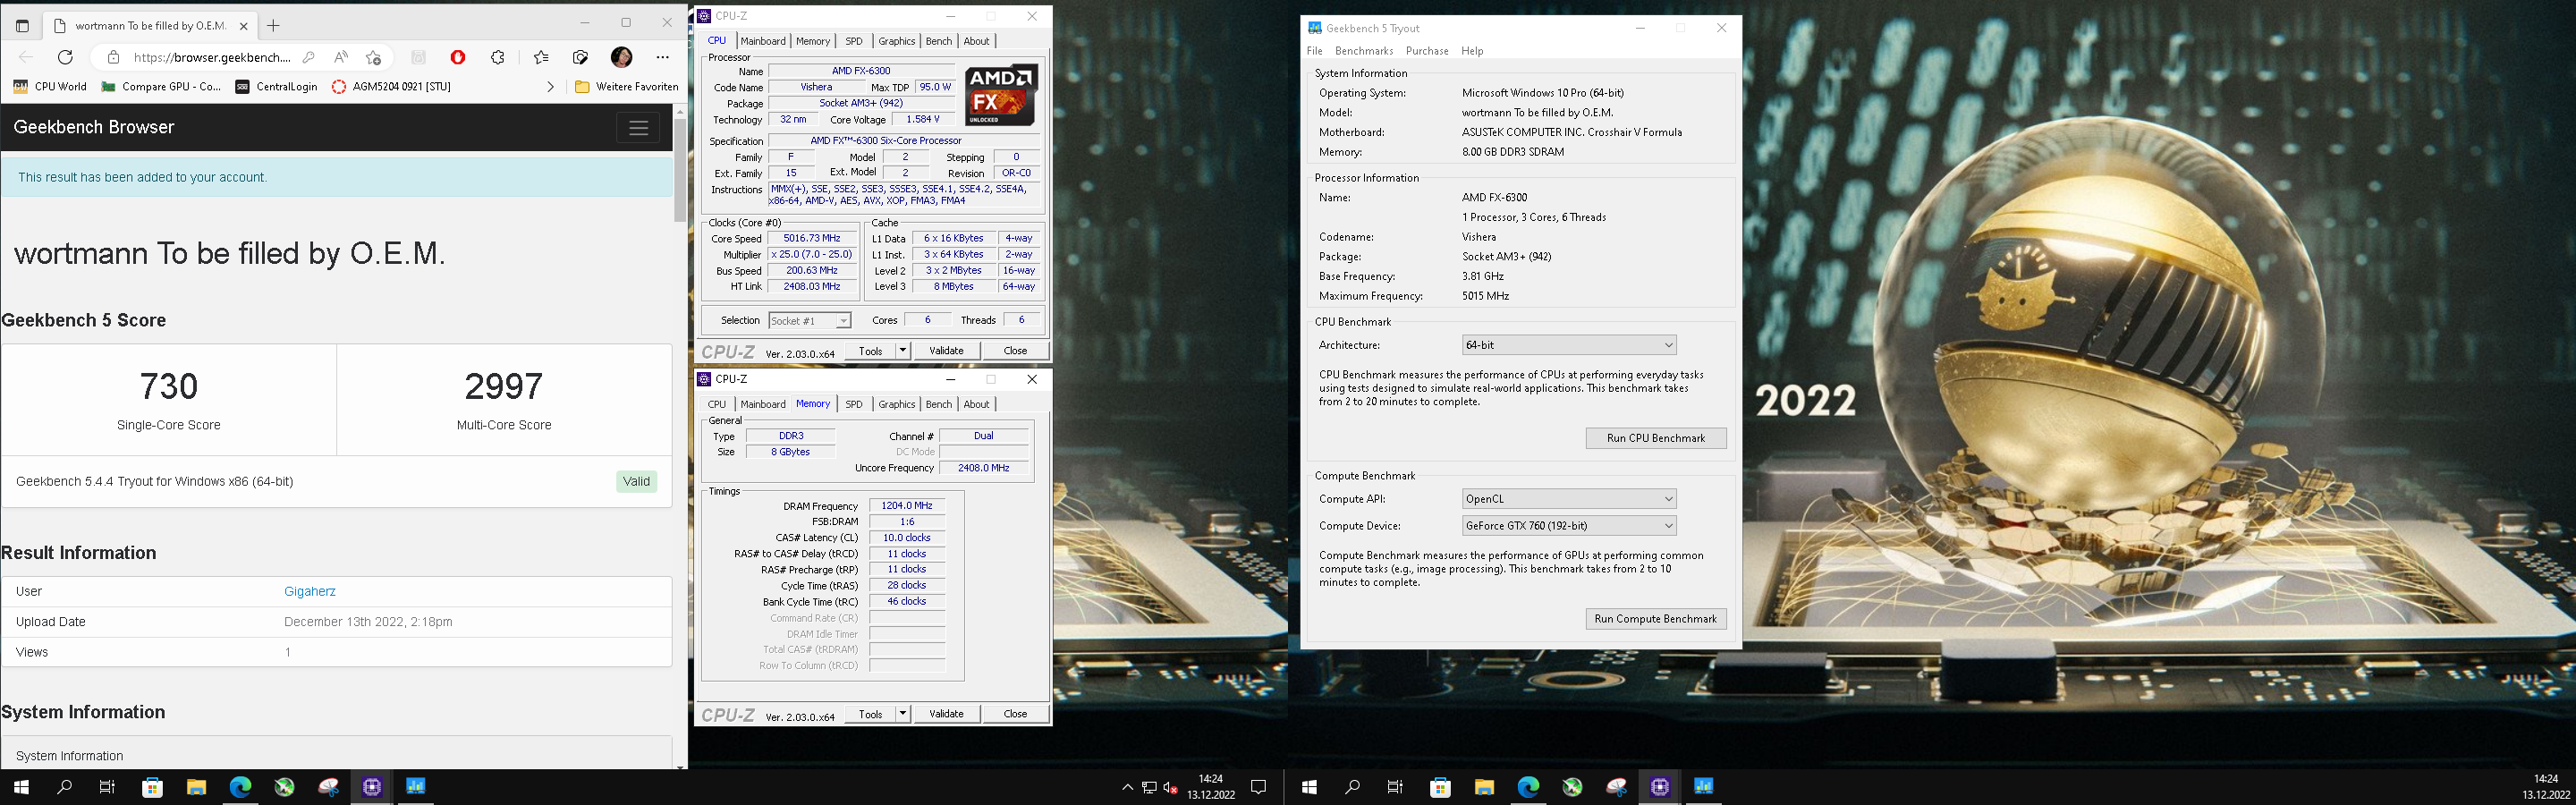Expand Tools dropdown arrow in CPU-Z Memory window
The image size is (2576, 805).
click(x=903, y=714)
